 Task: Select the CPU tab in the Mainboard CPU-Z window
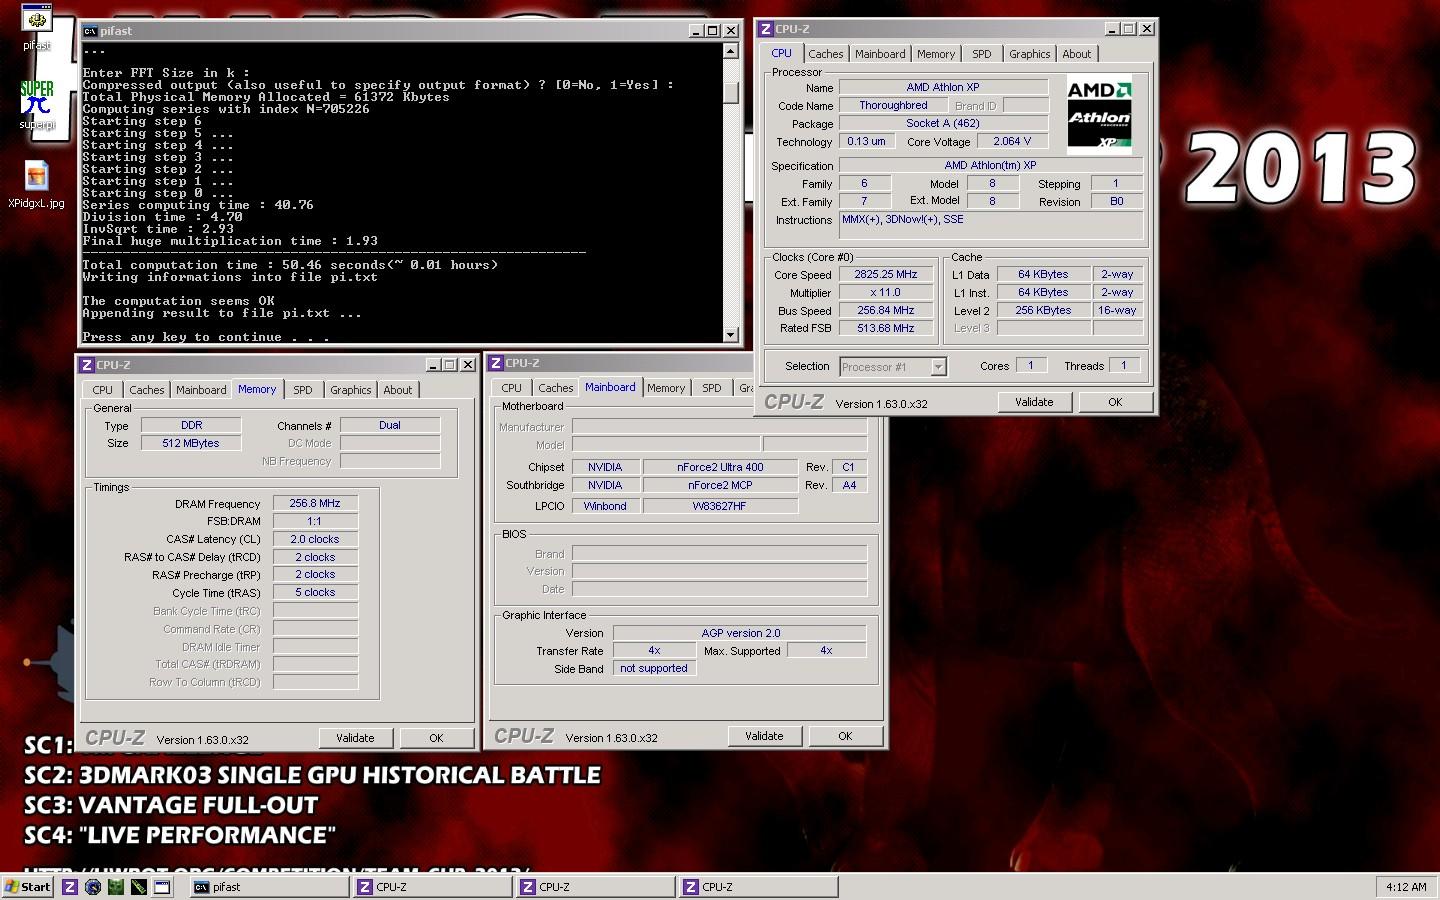(x=512, y=388)
